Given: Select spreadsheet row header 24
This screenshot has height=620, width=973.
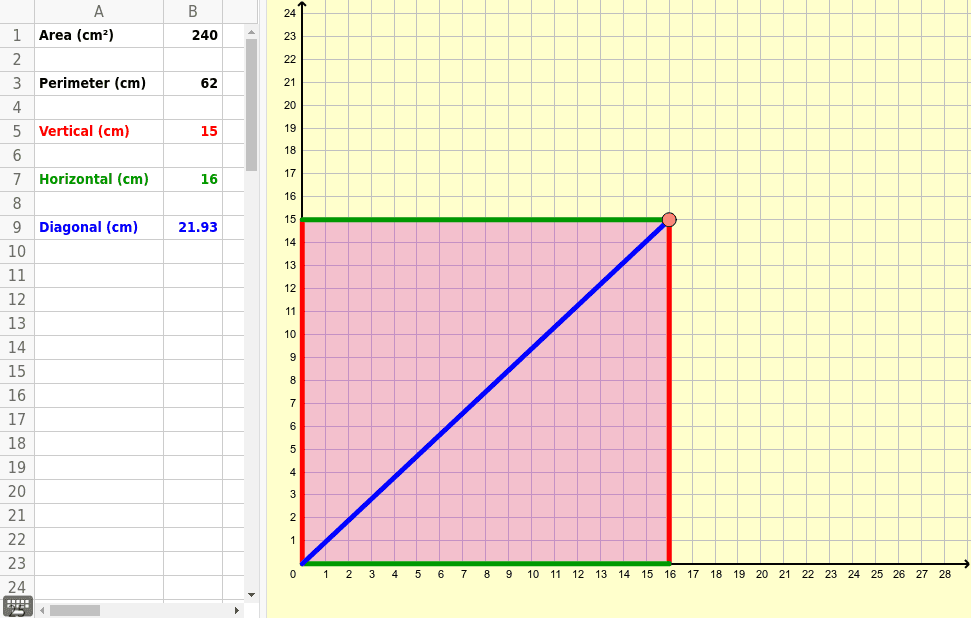Looking at the screenshot, I should (x=17, y=587).
